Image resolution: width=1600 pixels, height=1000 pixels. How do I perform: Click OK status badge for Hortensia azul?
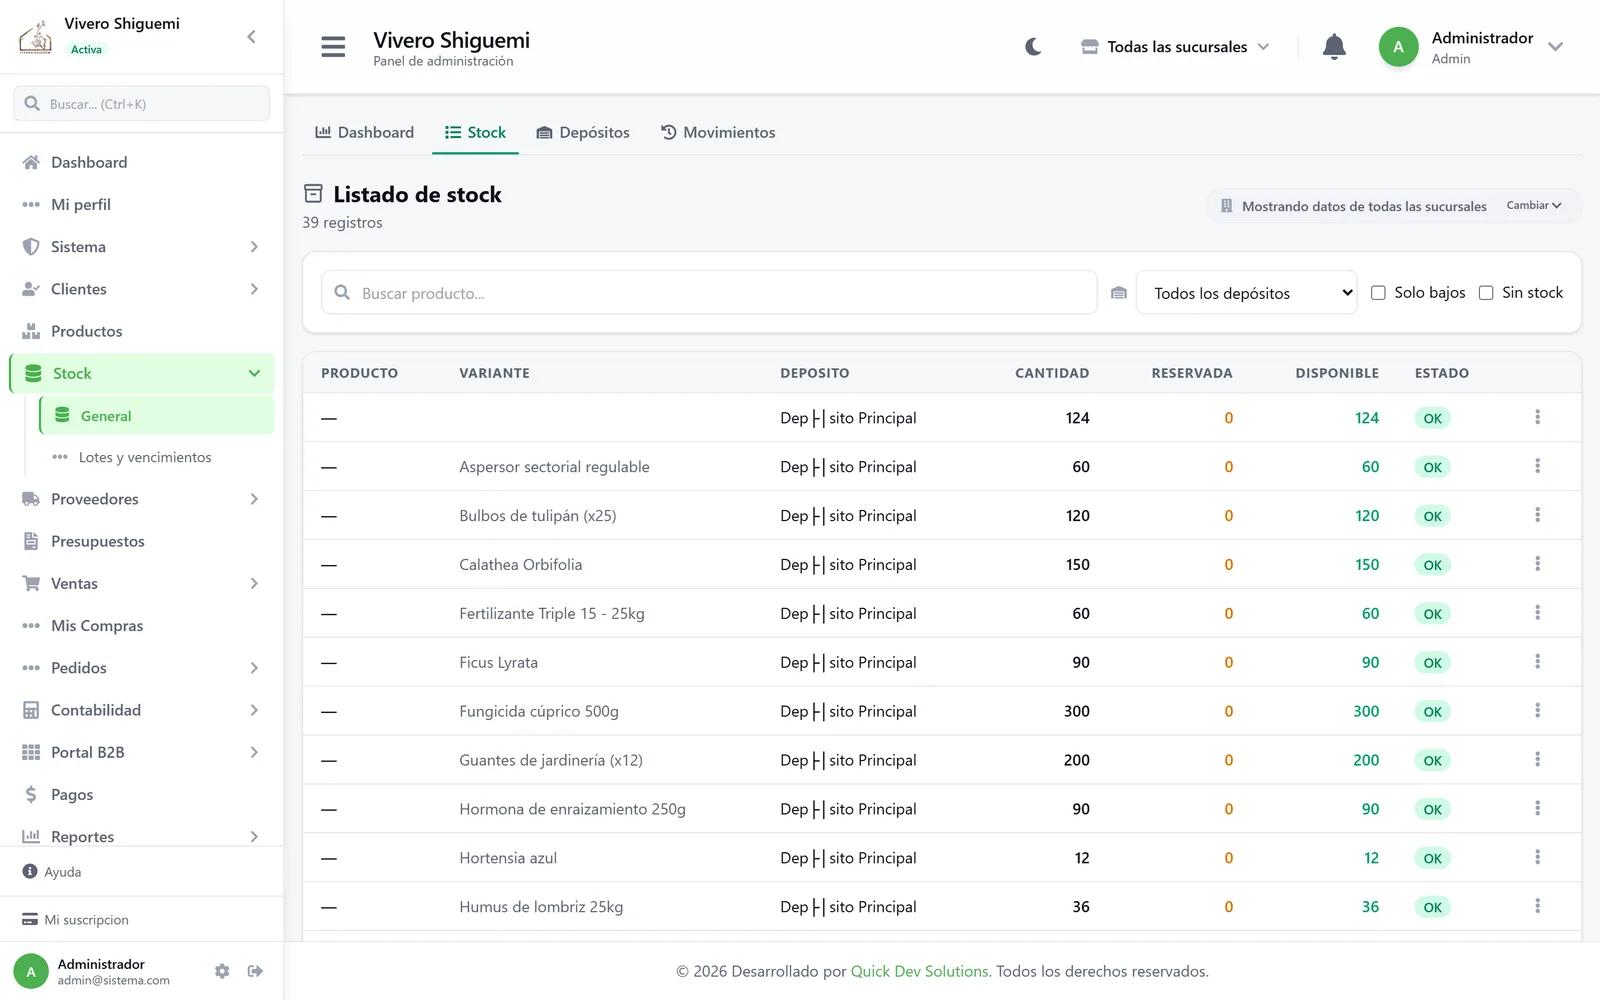coord(1432,858)
